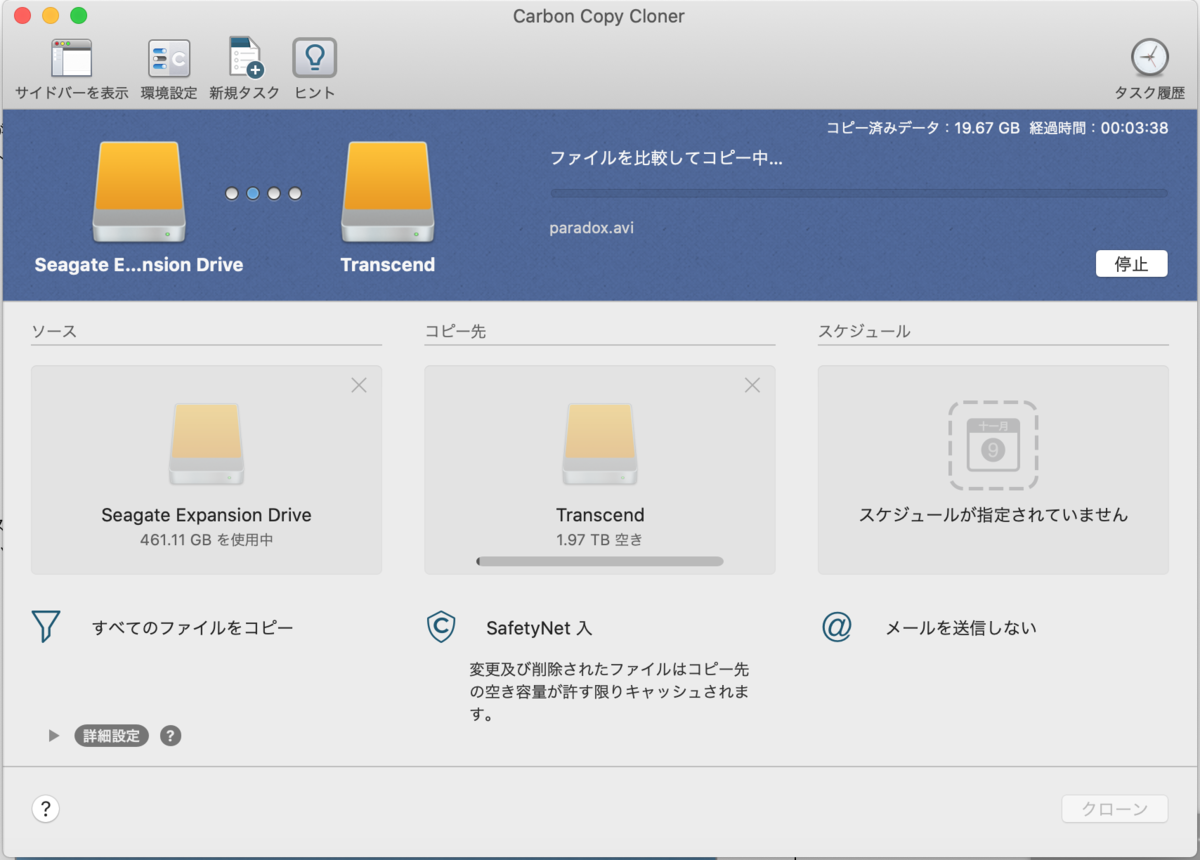
Task: Remove destination Transcend with its X button
Action: click(753, 385)
